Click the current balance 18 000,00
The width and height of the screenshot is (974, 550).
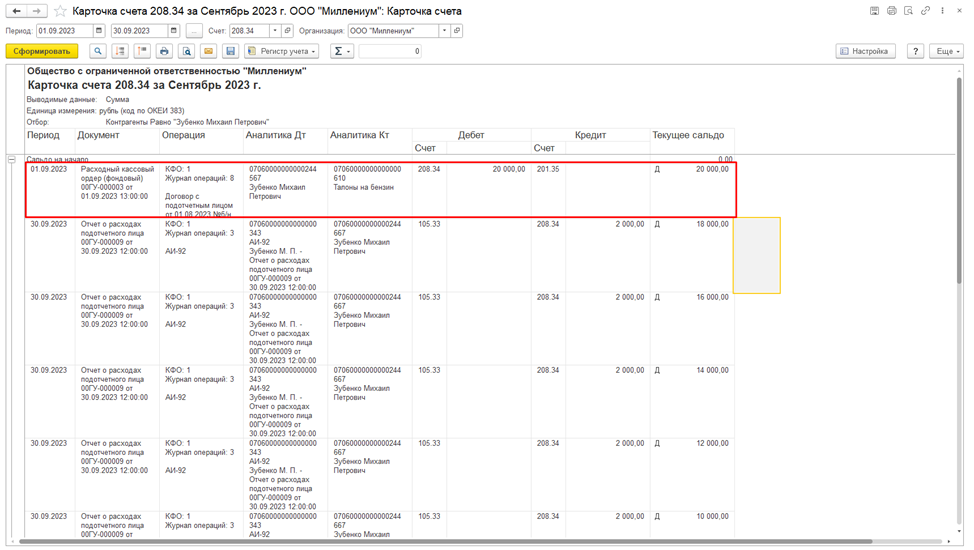pyautogui.click(x=712, y=224)
